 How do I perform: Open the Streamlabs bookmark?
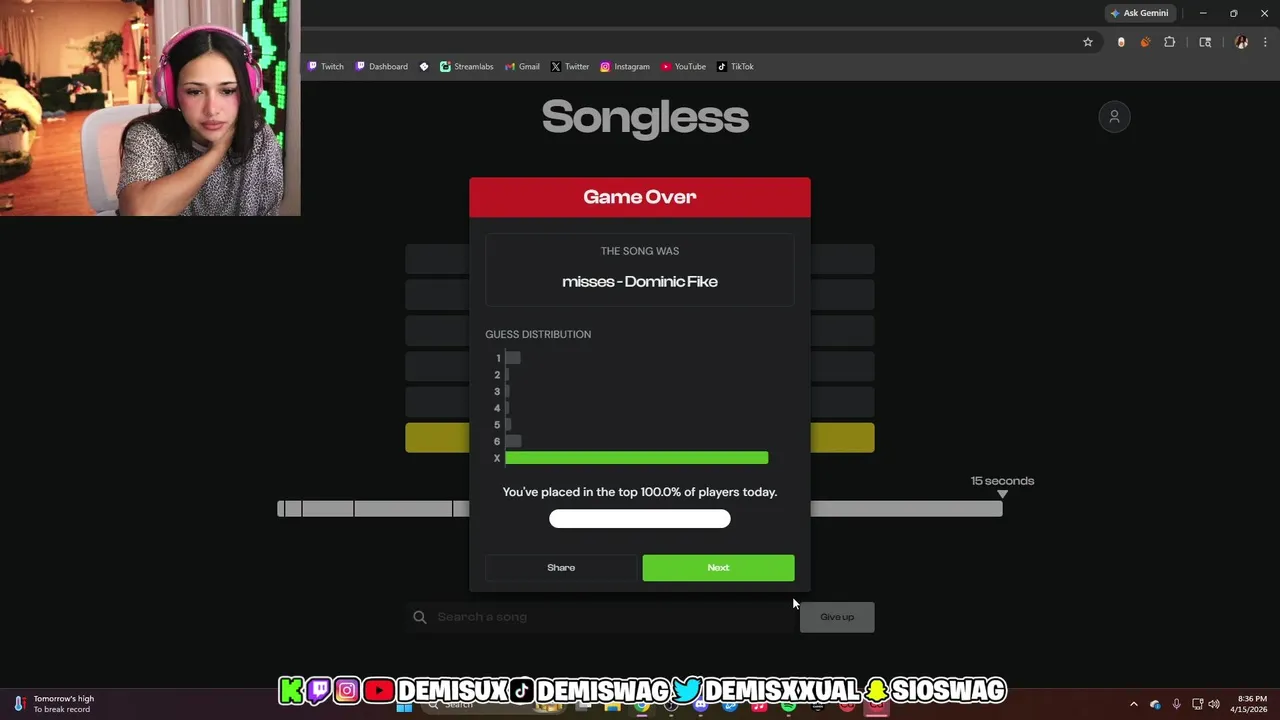467,67
